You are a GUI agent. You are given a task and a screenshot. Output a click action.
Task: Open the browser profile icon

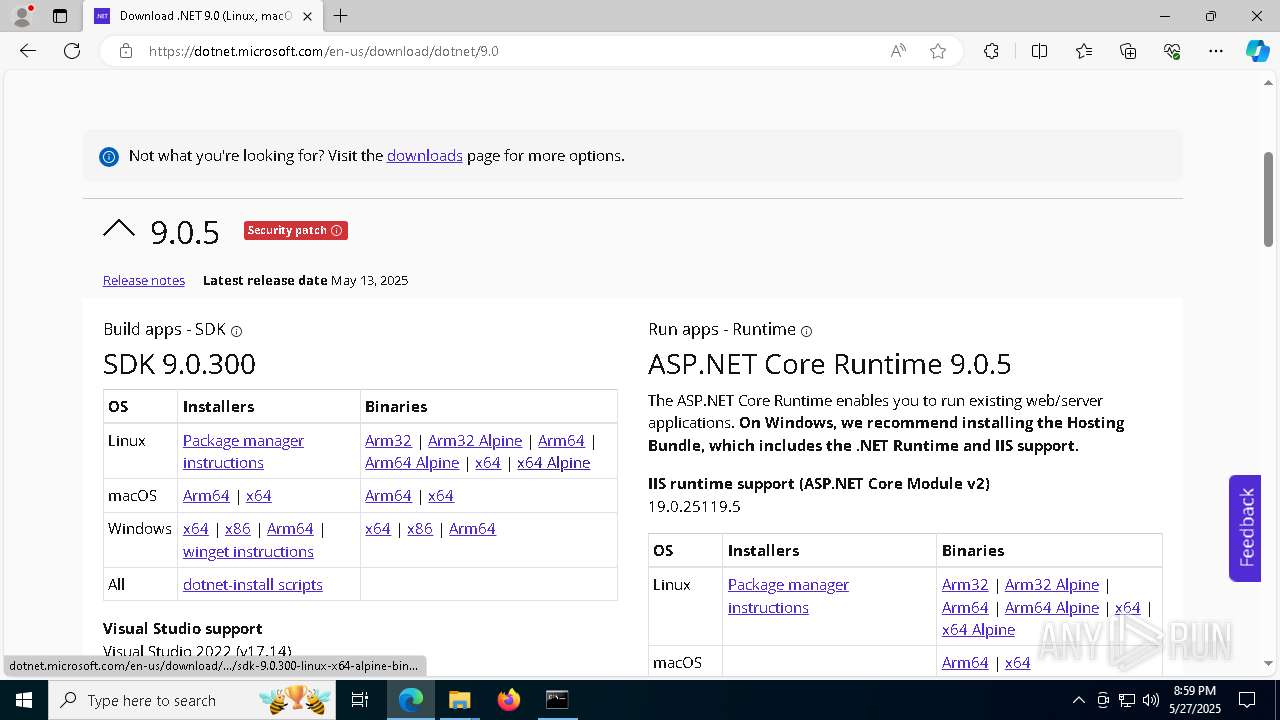tap(21, 16)
